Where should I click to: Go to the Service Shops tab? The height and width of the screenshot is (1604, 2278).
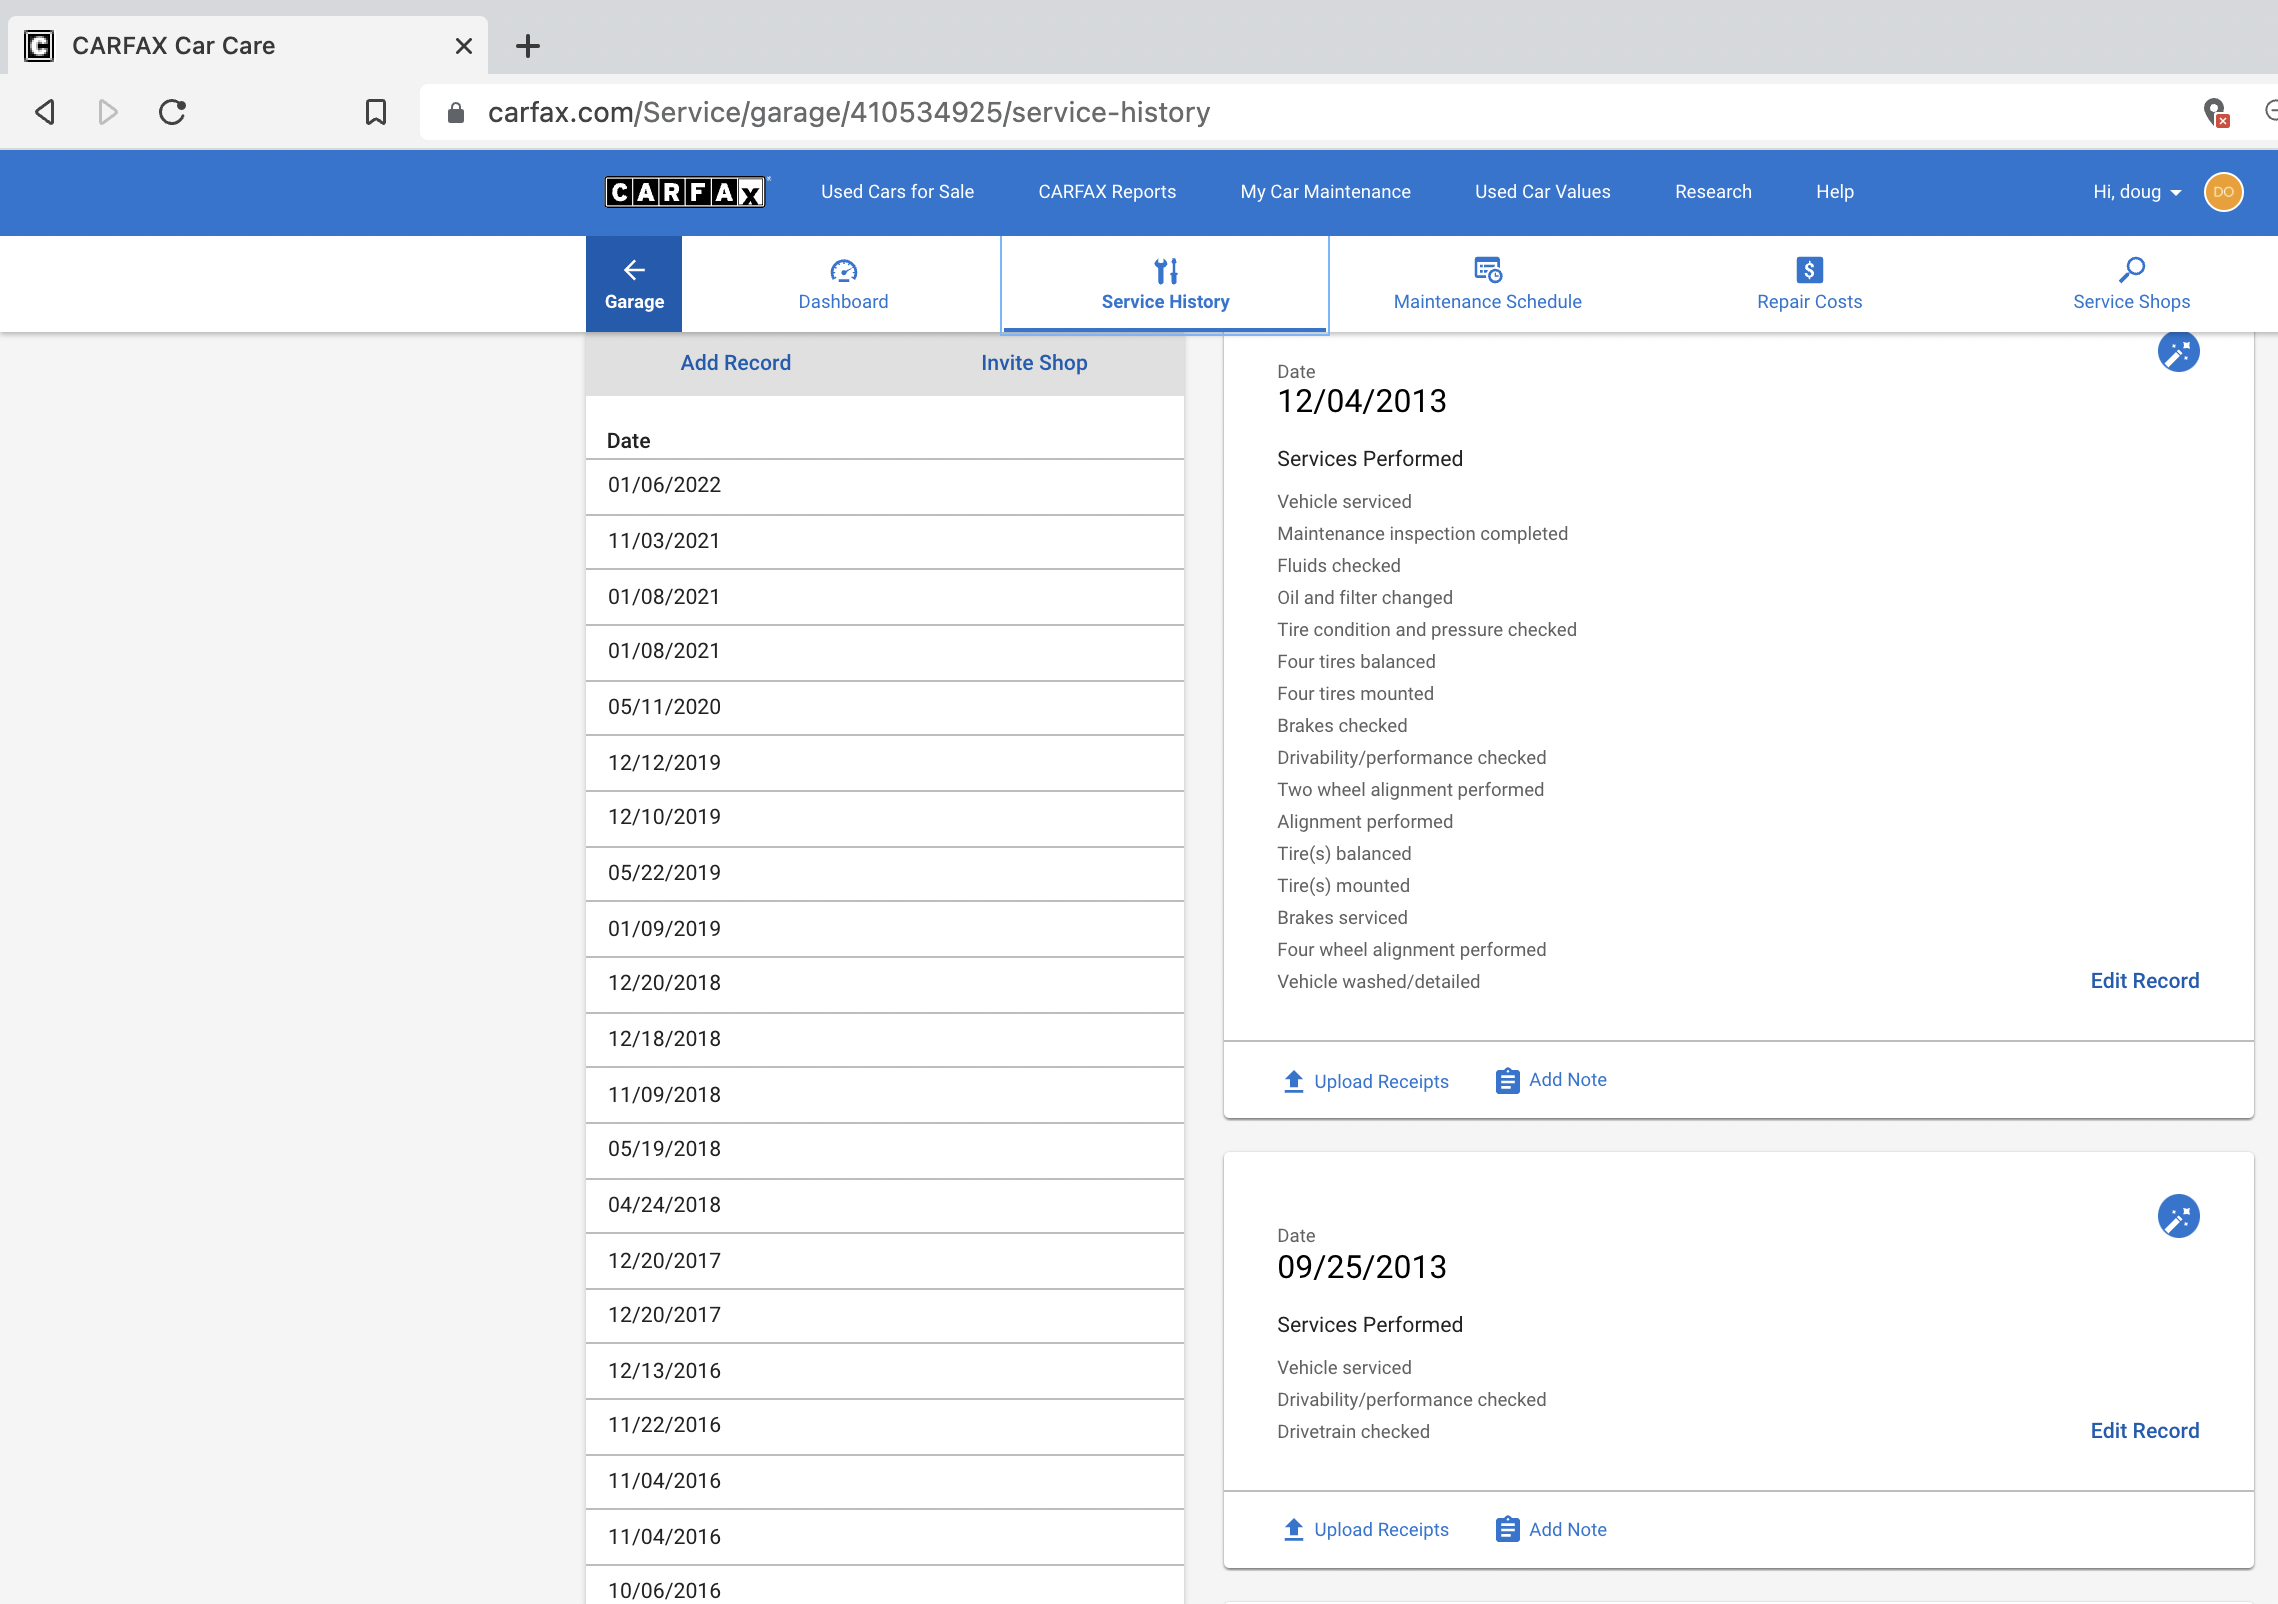click(x=2131, y=284)
